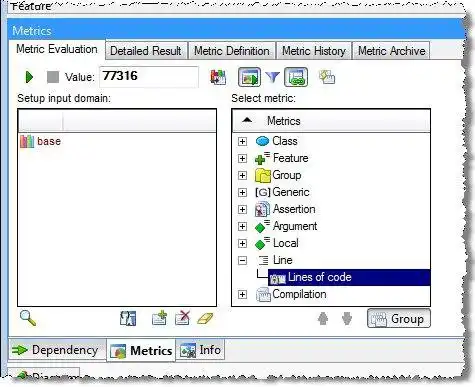
Task: Click the copy documents toolbar icon
Action: click(x=327, y=77)
